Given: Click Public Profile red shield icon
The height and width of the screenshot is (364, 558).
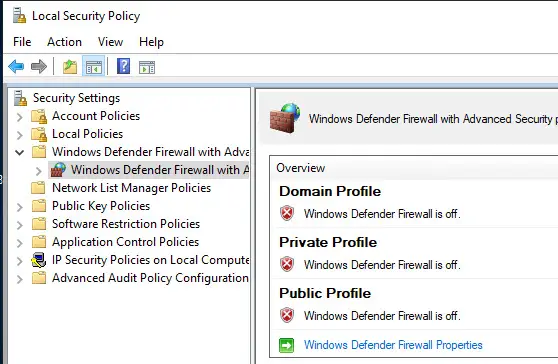Looking at the screenshot, I should (x=287, y=315).
